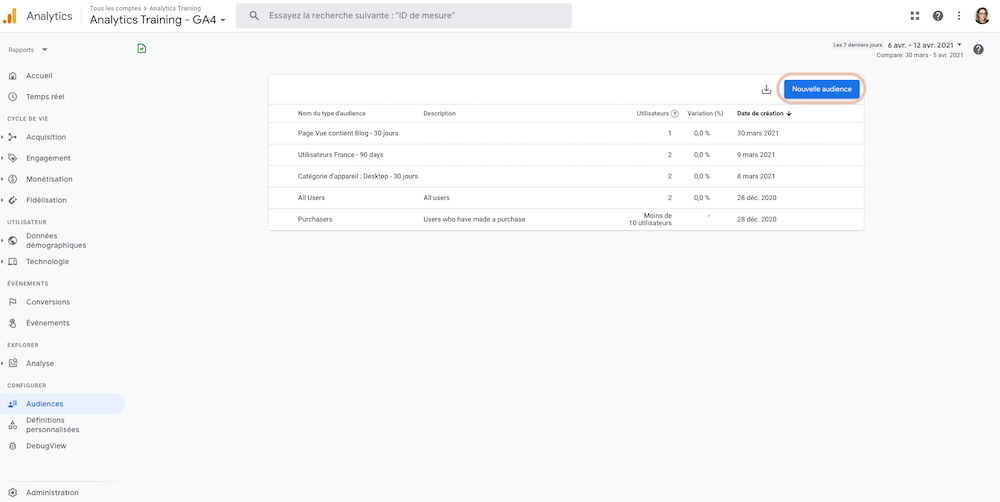Image resolution: width=1000 pixels, height=502 pixels.
Task: Click description Users who have made a purchase
Action: [x=474, y=219]
